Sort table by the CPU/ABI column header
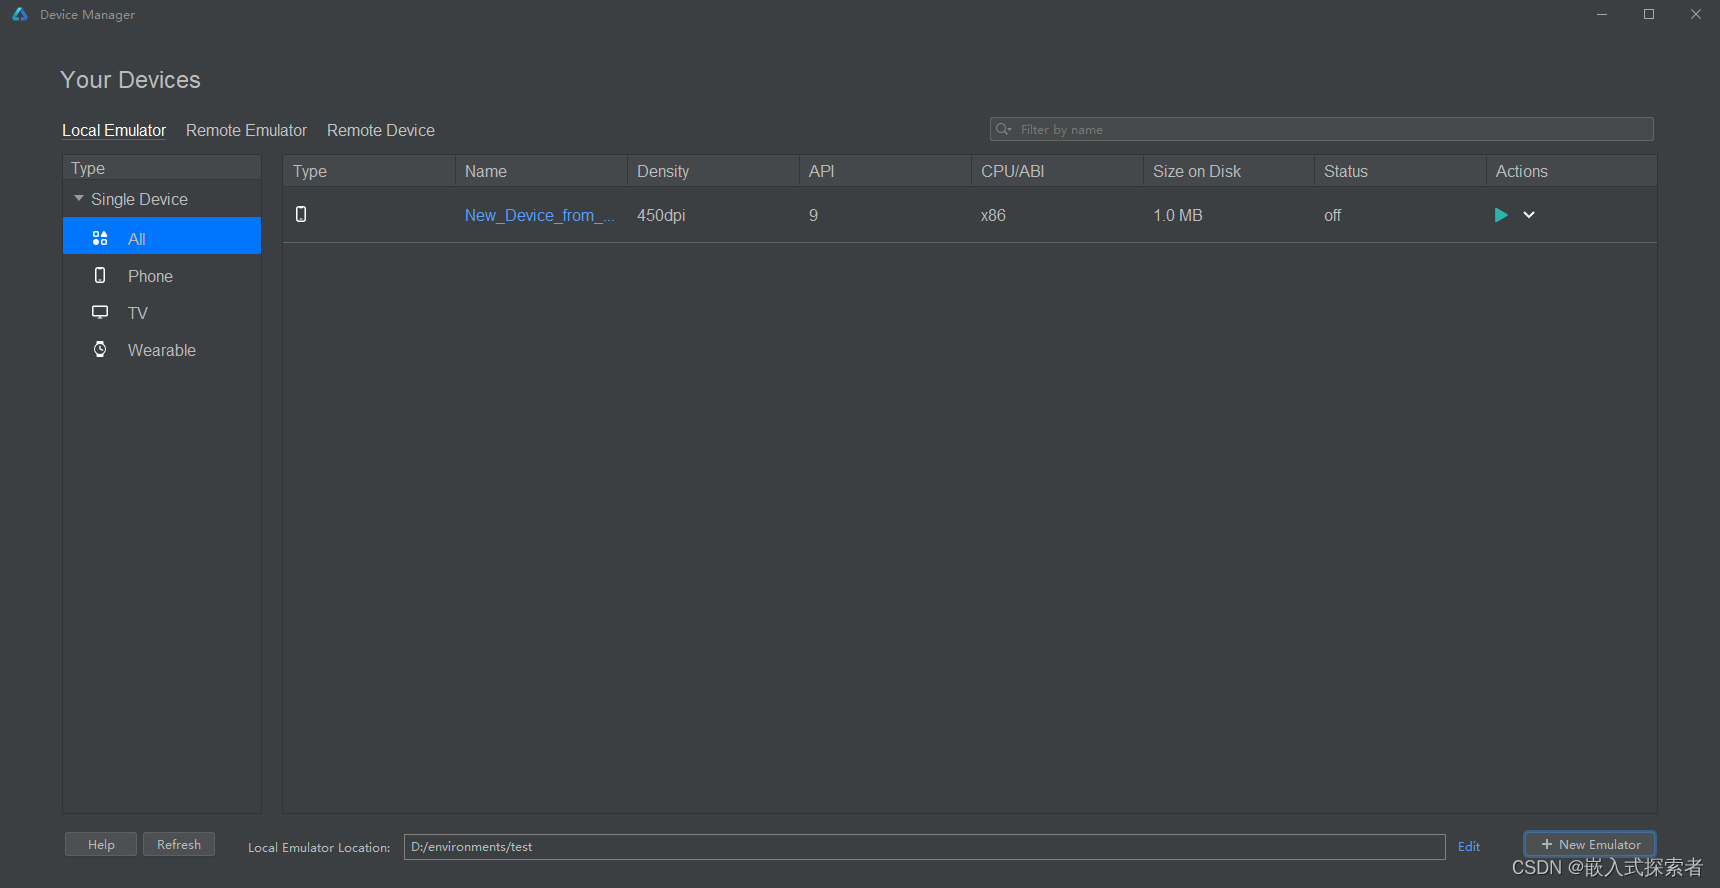Viewport: 1720px width, 888px height. pos(1057,171)
